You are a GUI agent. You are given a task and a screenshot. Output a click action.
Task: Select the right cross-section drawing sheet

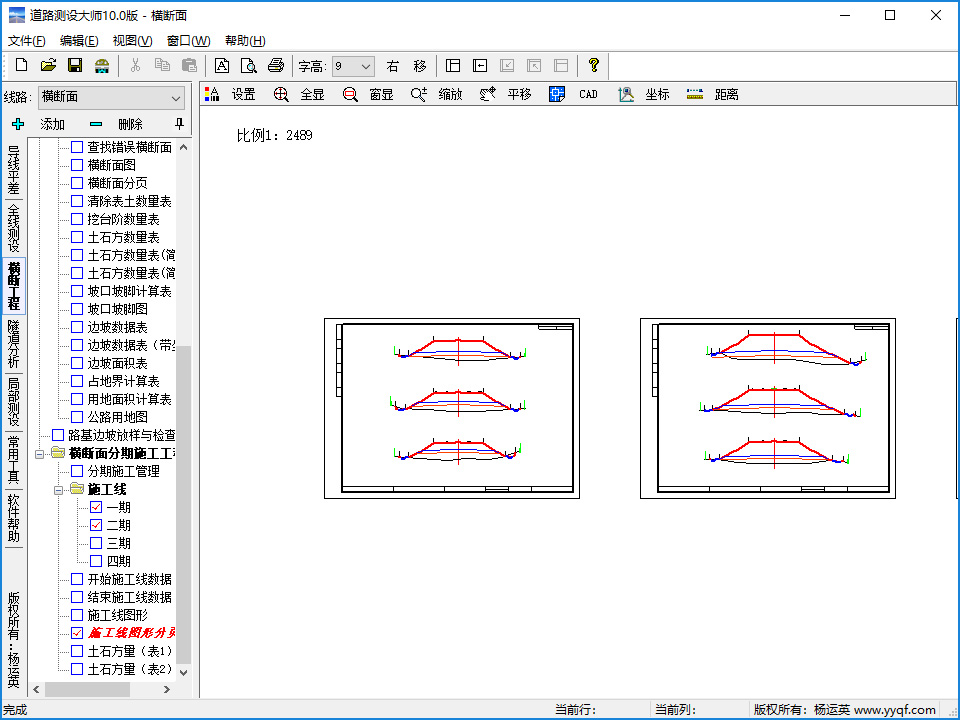(768, 408)
